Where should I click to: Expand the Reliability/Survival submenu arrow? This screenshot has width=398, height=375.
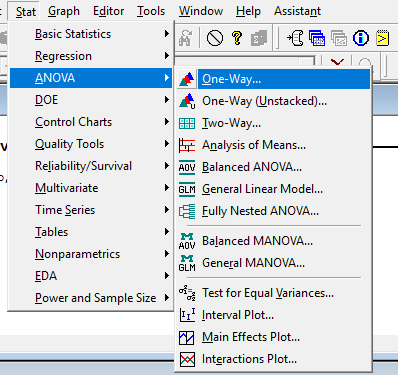tap(167, 166)
